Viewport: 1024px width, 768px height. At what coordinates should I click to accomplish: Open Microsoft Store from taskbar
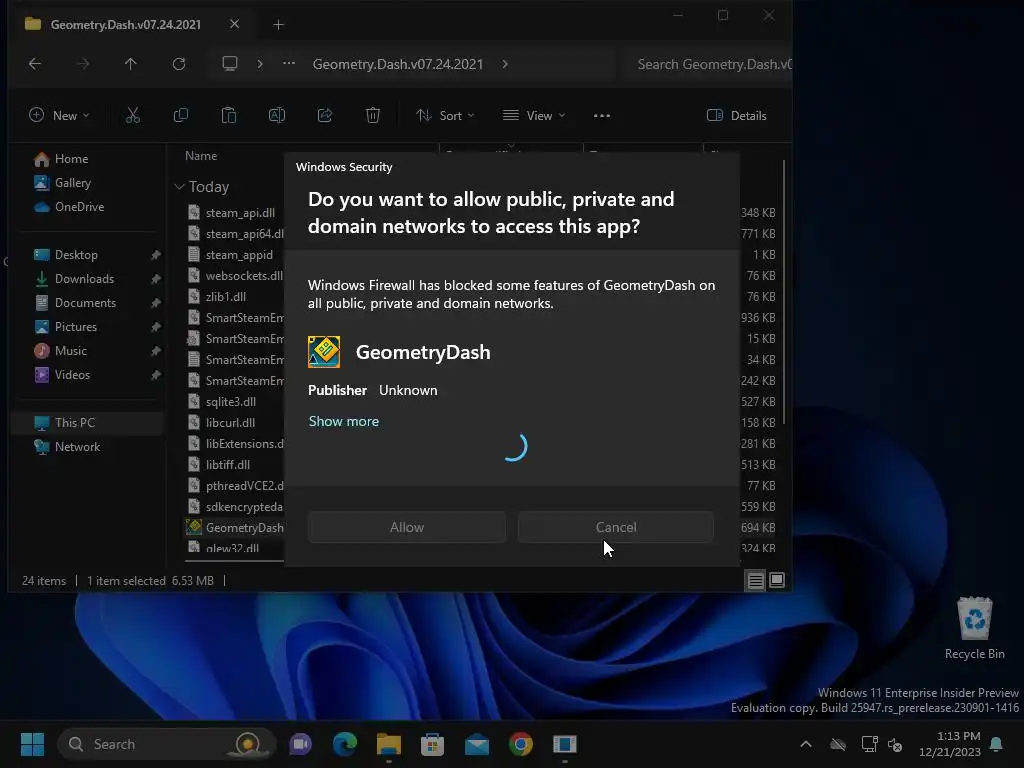click(x=432, y=744)
